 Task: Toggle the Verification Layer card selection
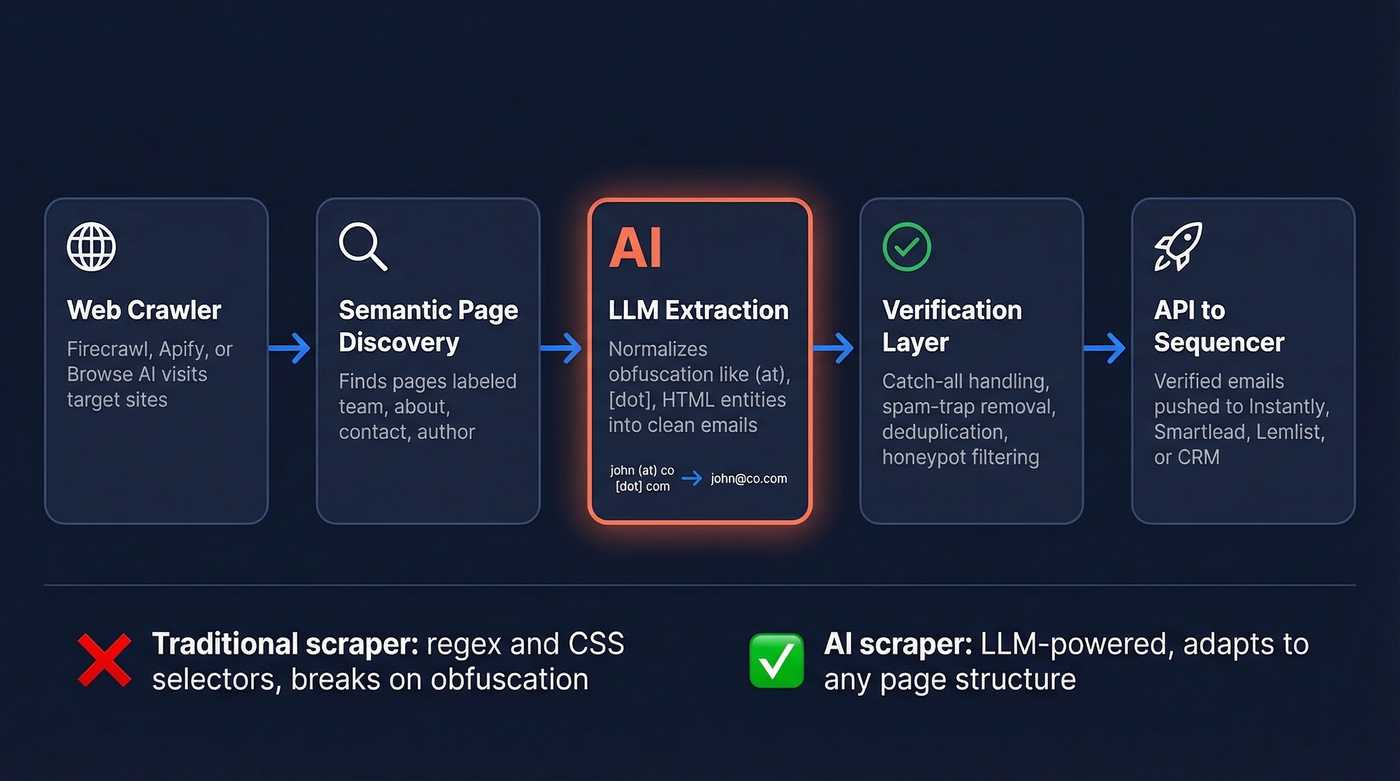click(x=970, y=360)
